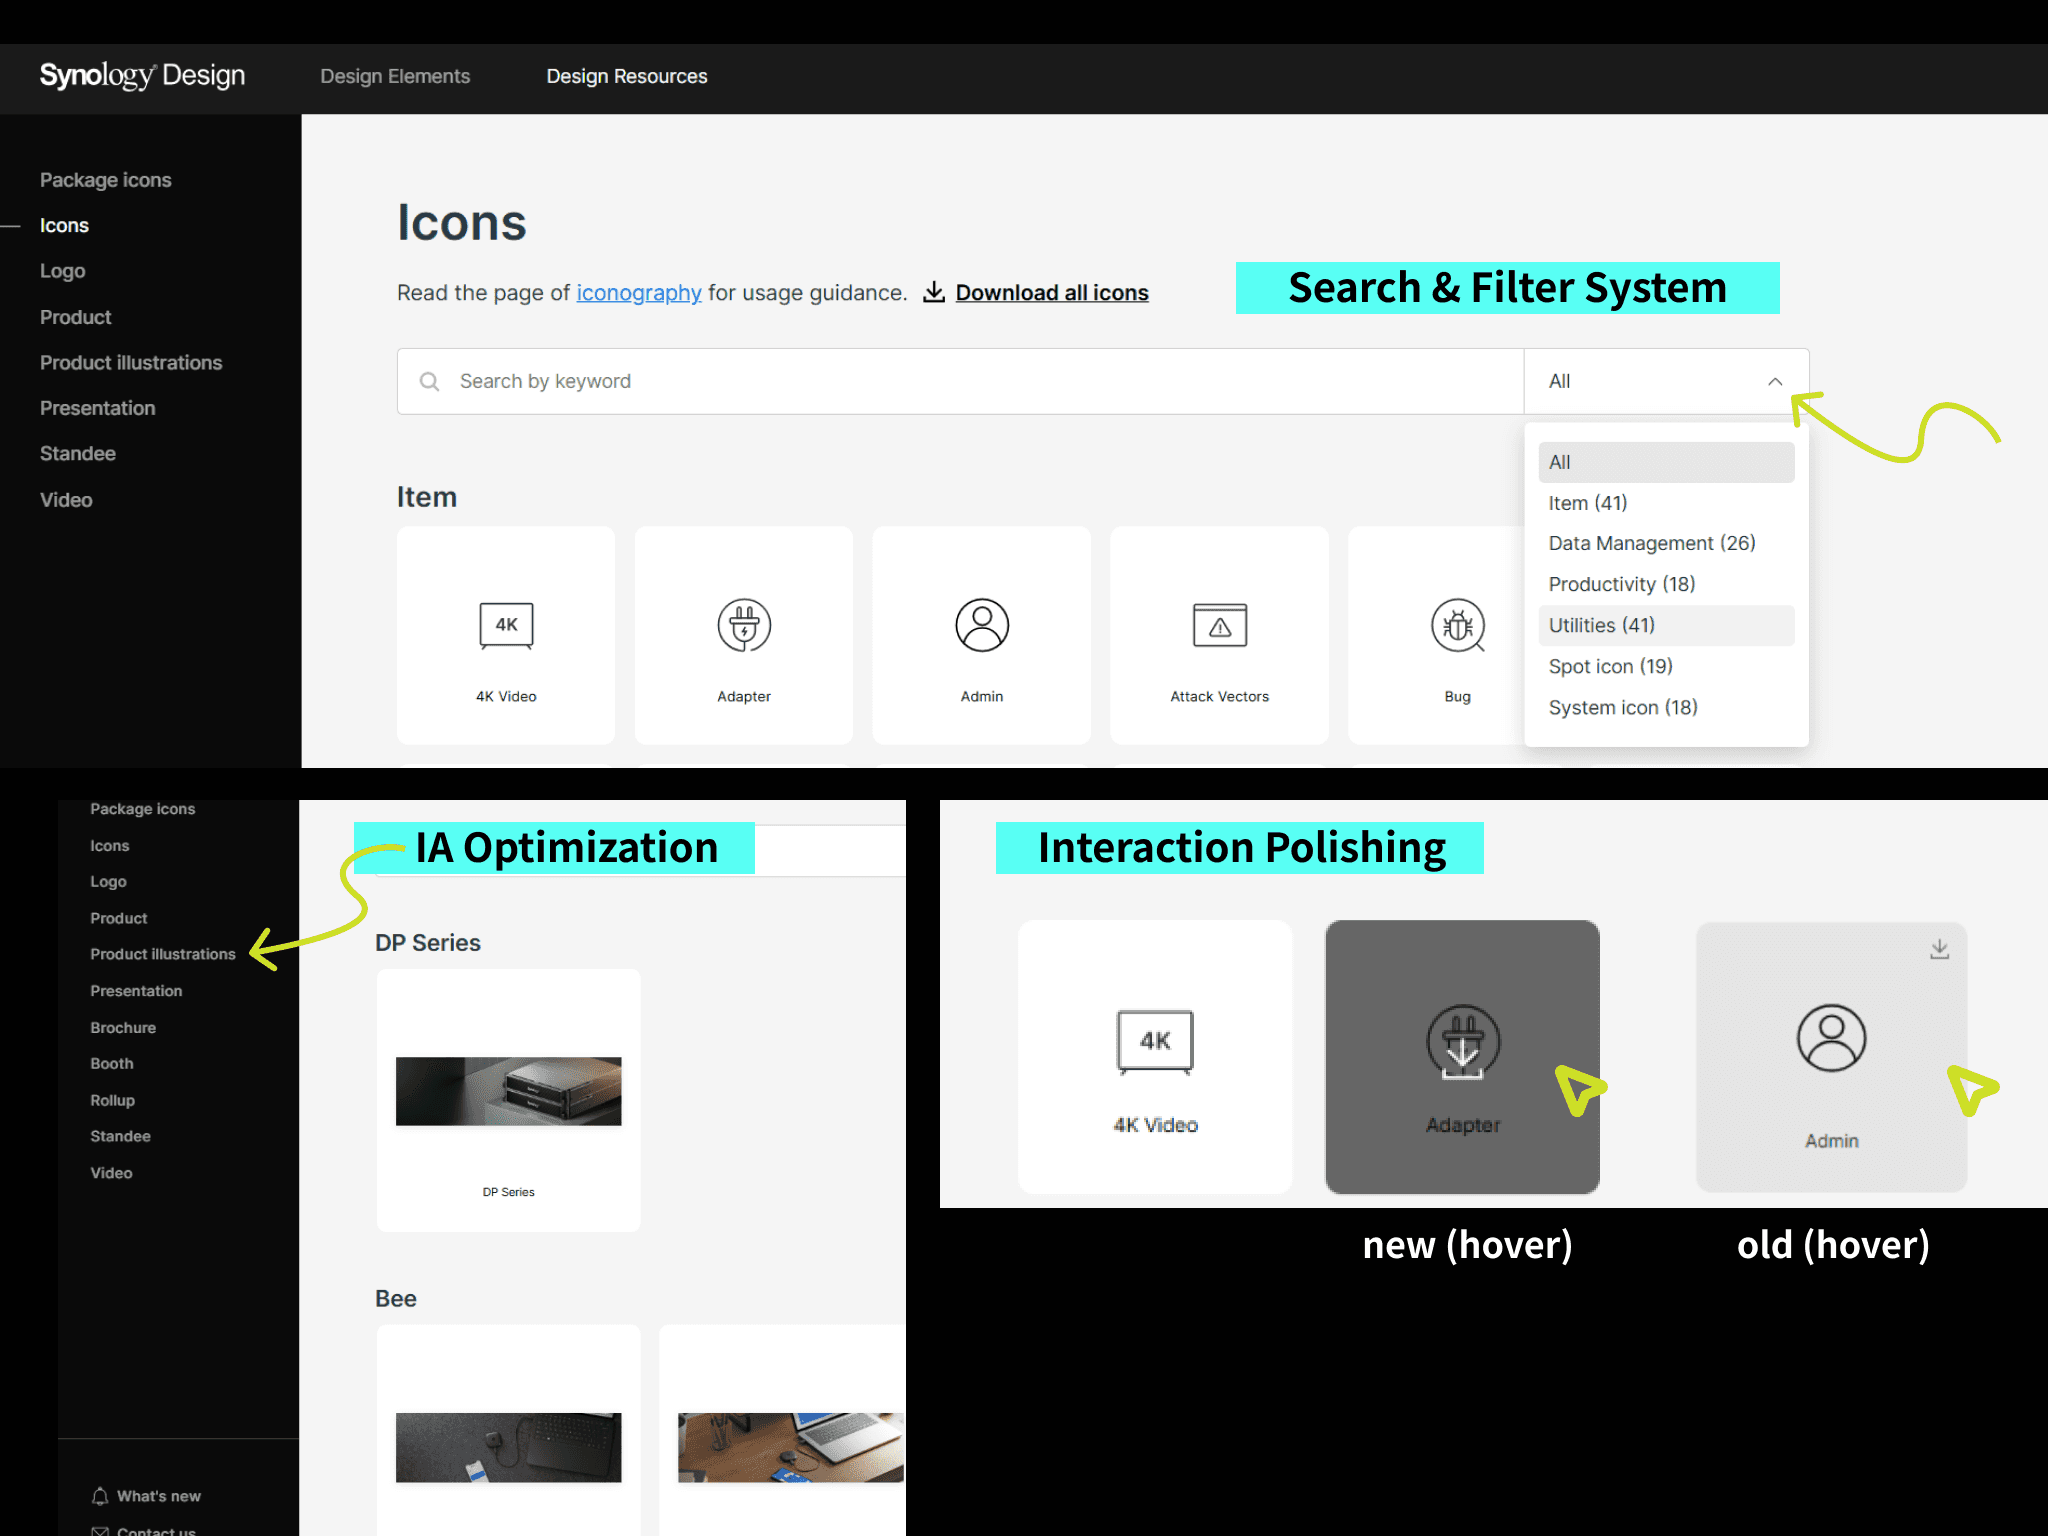
Task: Click the 4K Video icon card
Action: point(506,636)
